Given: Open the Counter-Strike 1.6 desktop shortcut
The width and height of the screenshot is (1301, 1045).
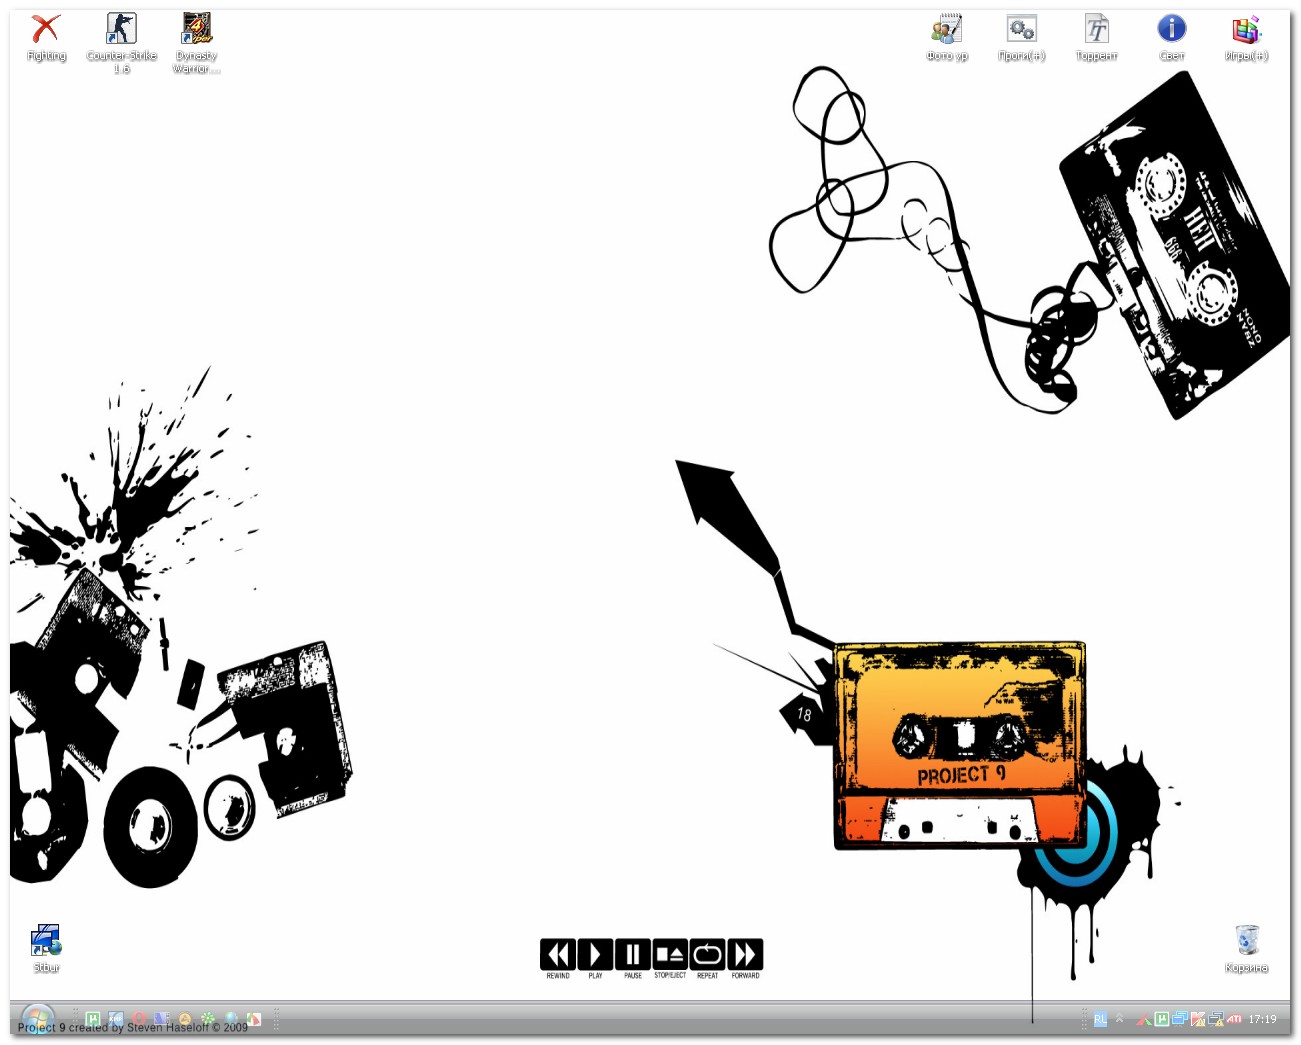Looking at the screenshot, I should pos(121,30).
